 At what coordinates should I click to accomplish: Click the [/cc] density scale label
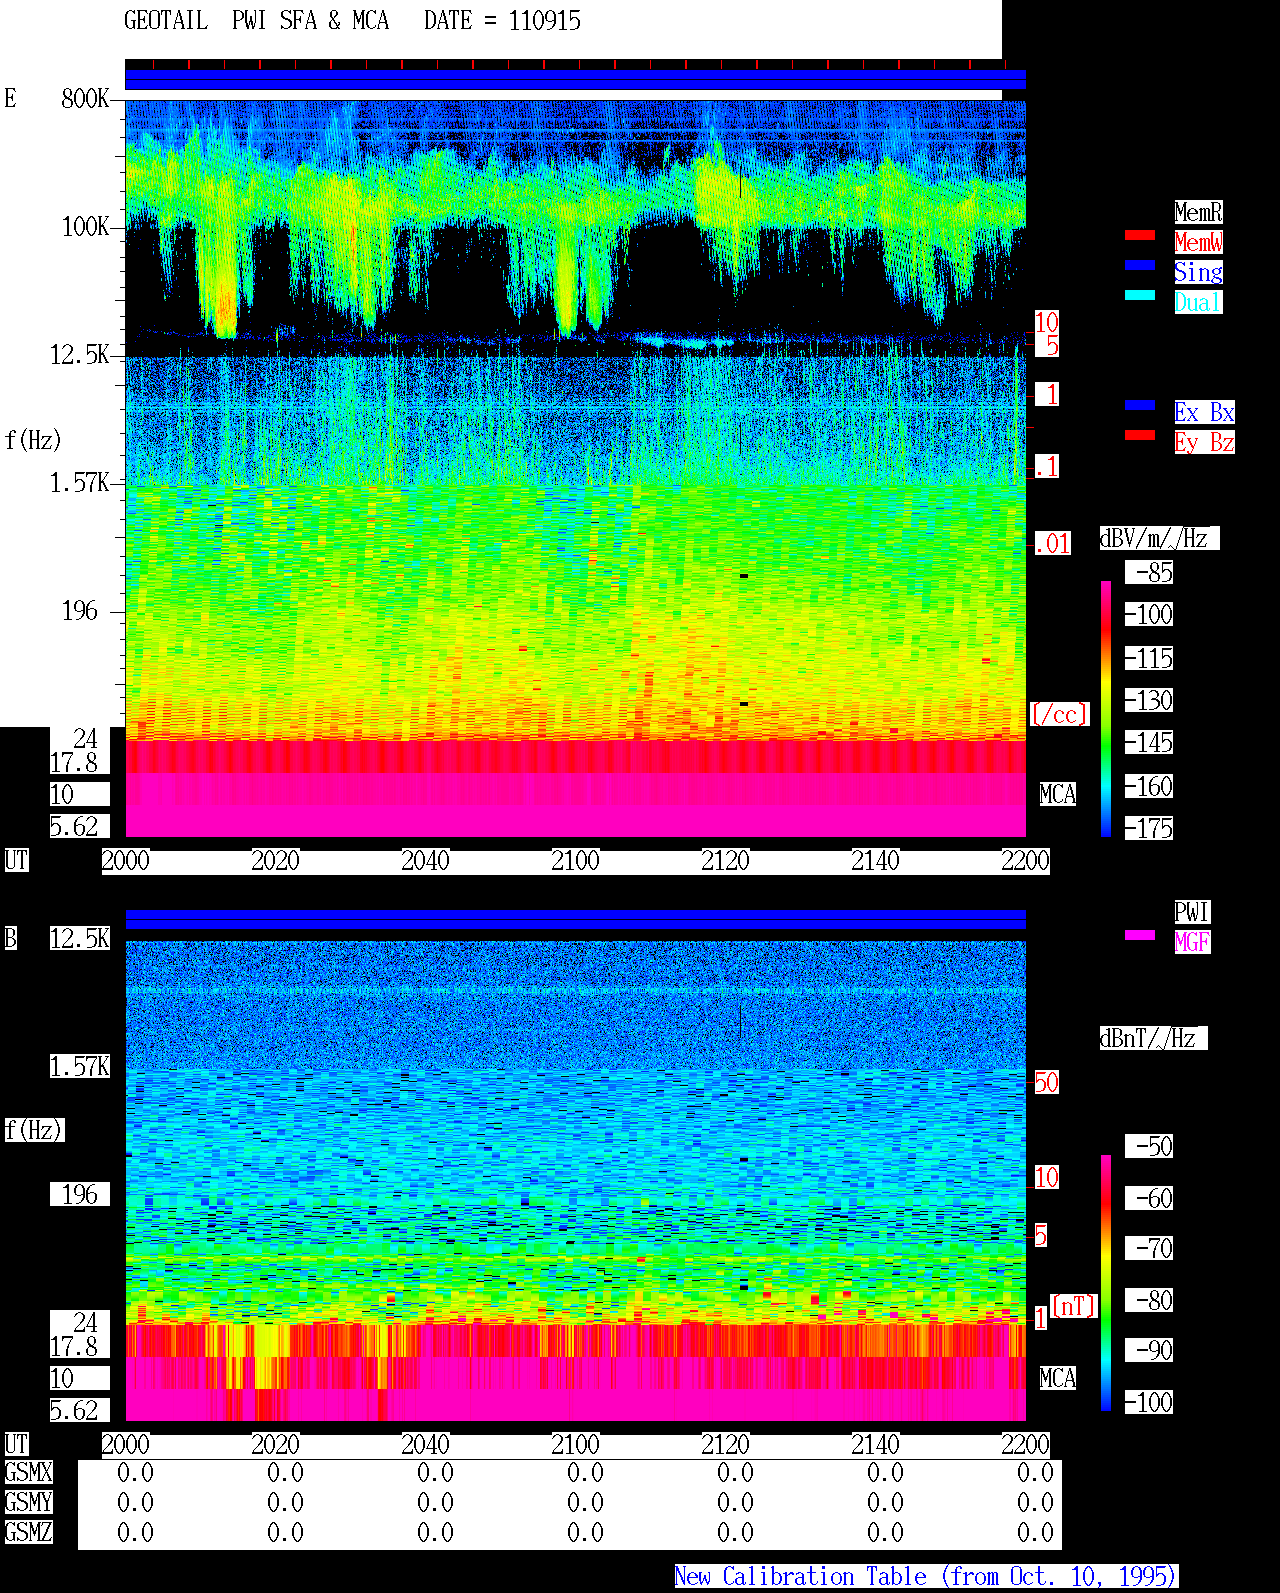pyautogui.click(x=1059, y=715)
